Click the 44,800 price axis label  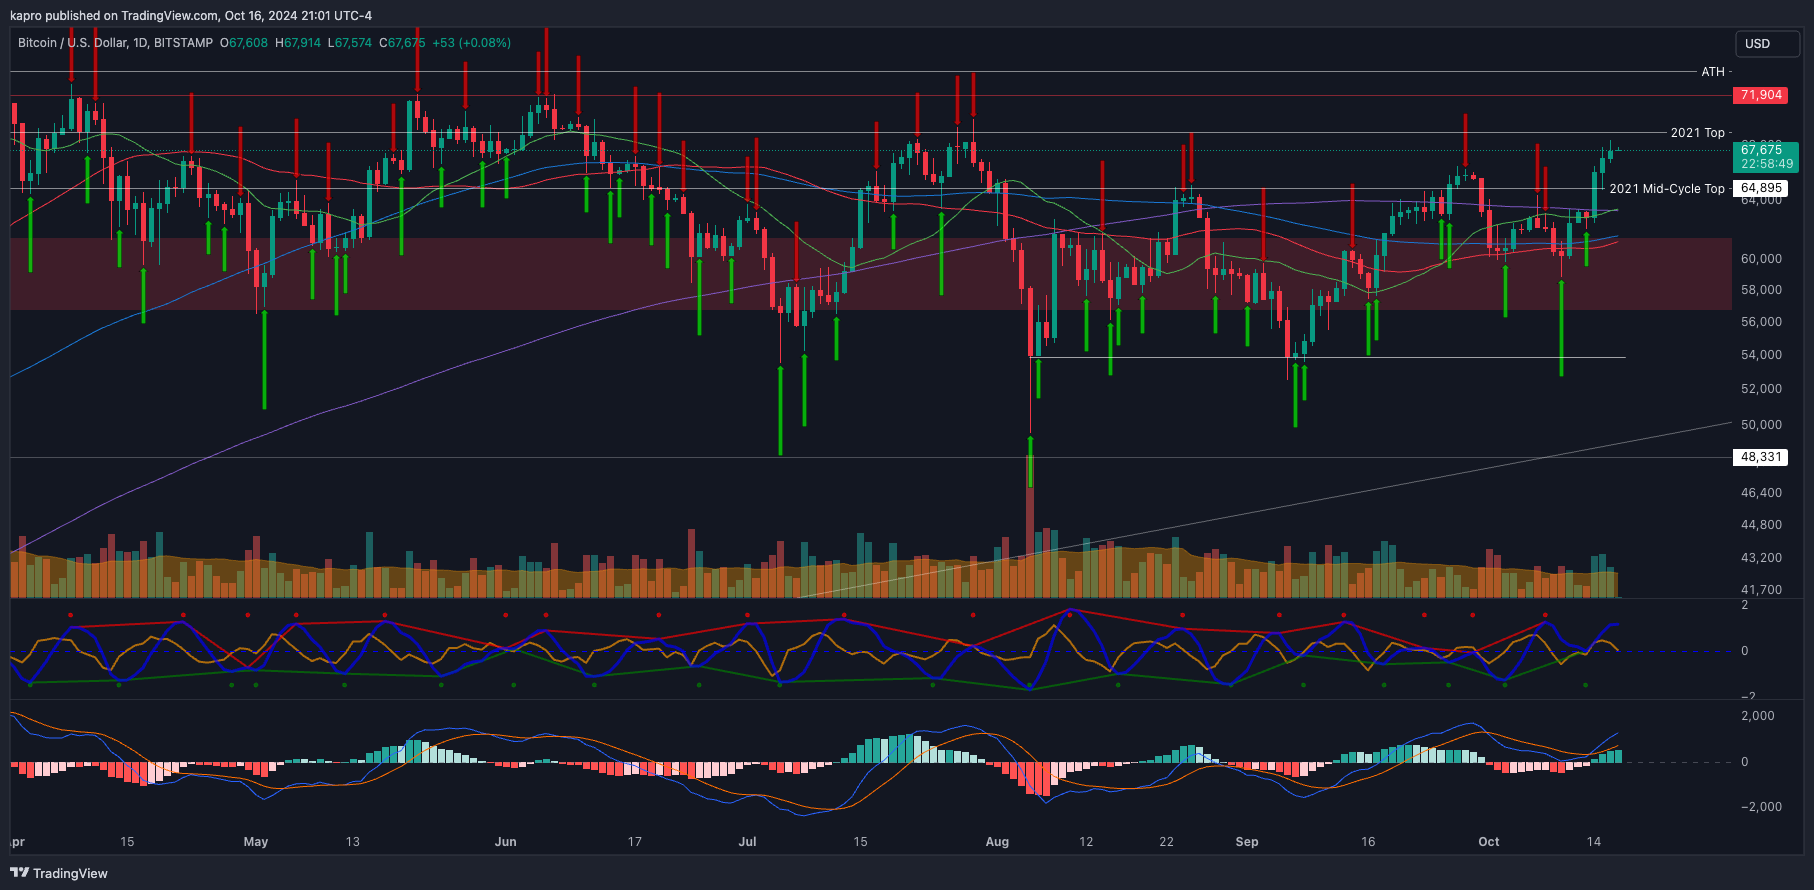1761,525
